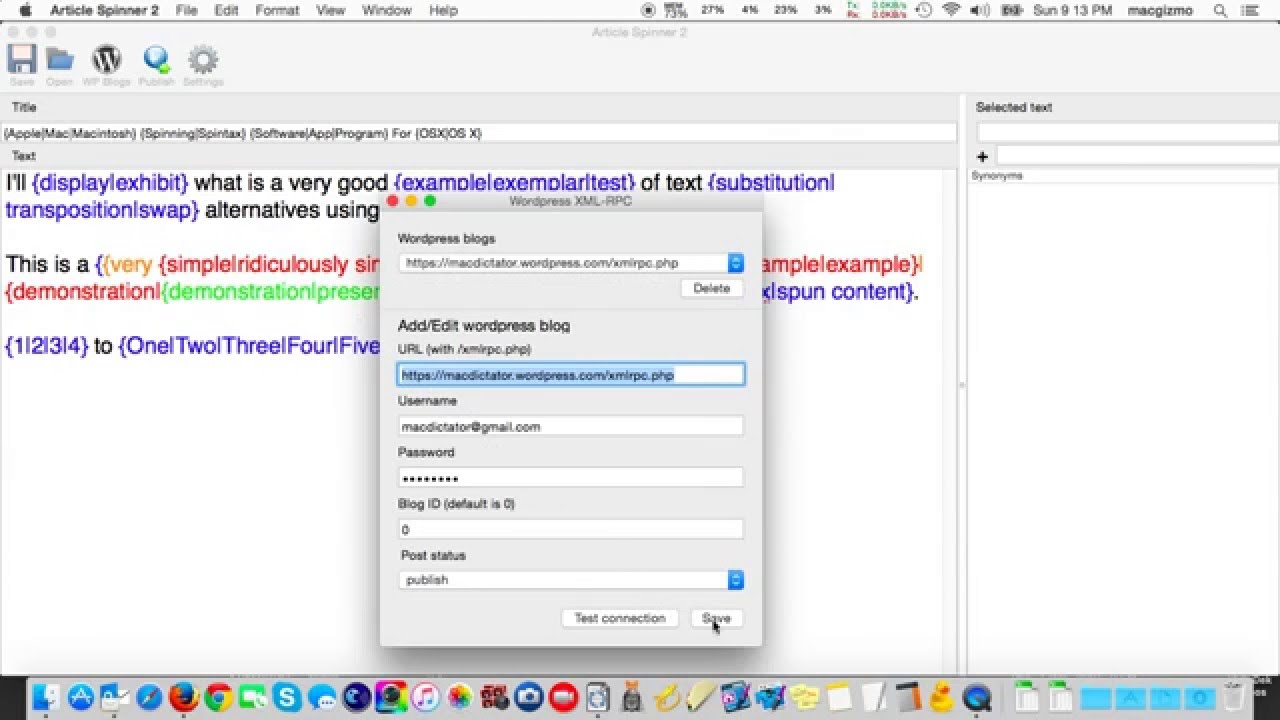Open the View menu
1280x720 pixels.
click(330, 10)
